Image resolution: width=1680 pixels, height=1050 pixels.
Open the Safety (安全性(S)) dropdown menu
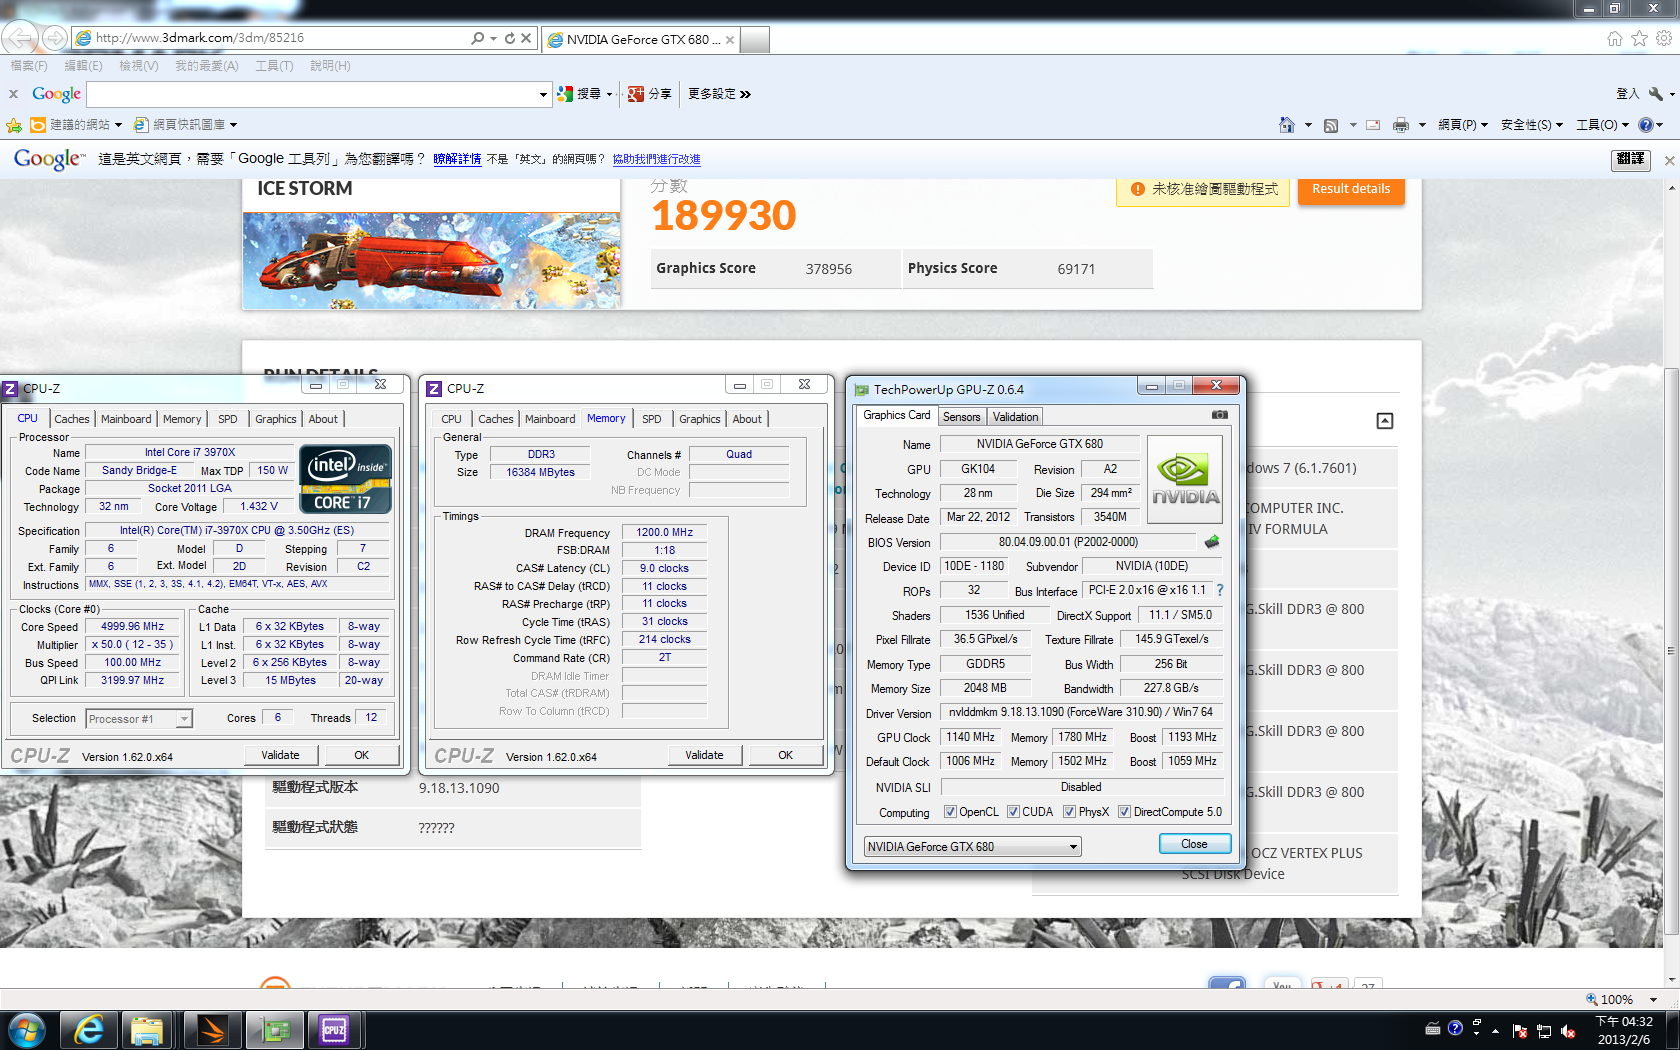[1532, 125]
